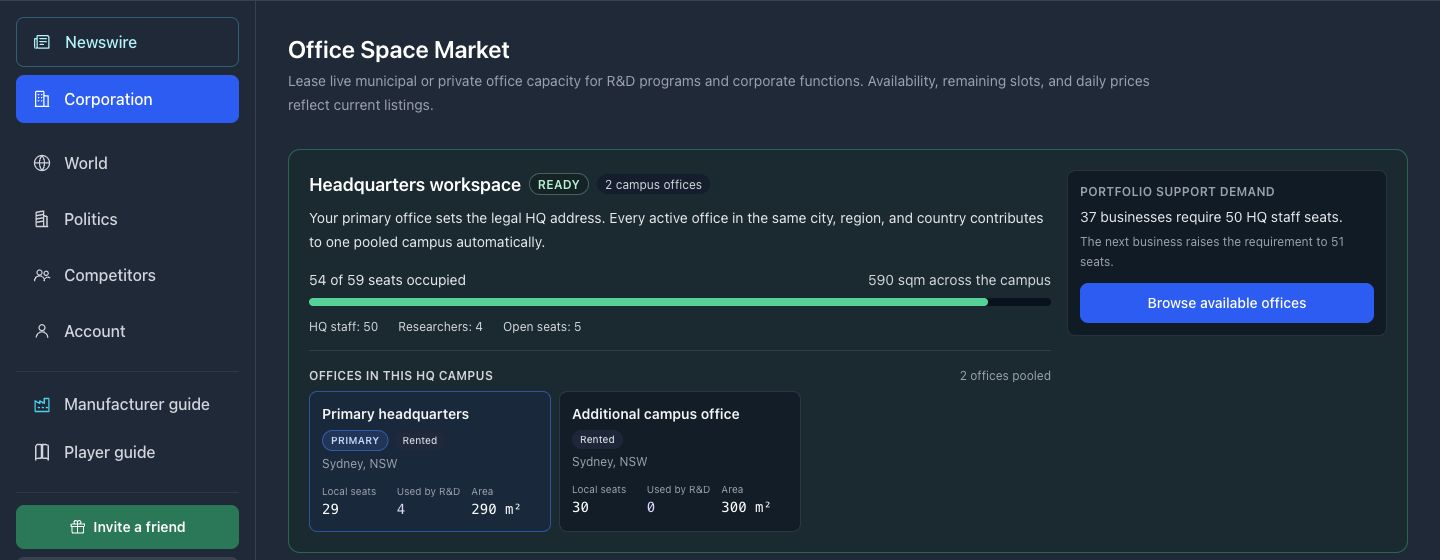The height and width of the screenshot is (560, 1440).
Task: Click the Newswire newspaper icon
Action: point(42,42)
